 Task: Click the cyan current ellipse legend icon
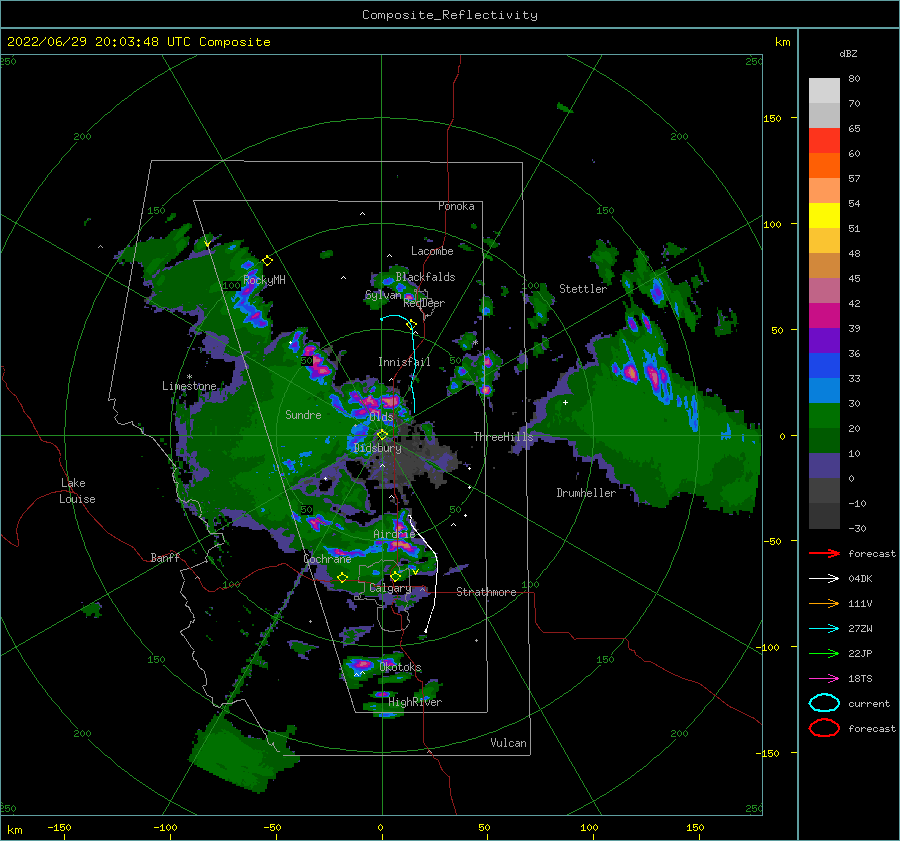[824, 703]
